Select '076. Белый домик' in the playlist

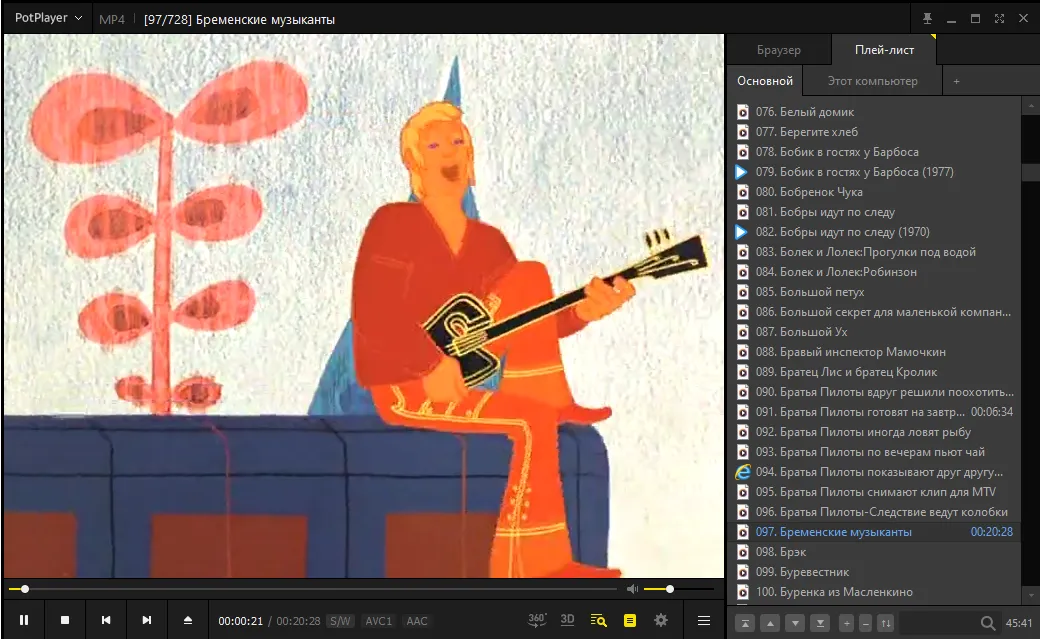pos(876,111)
